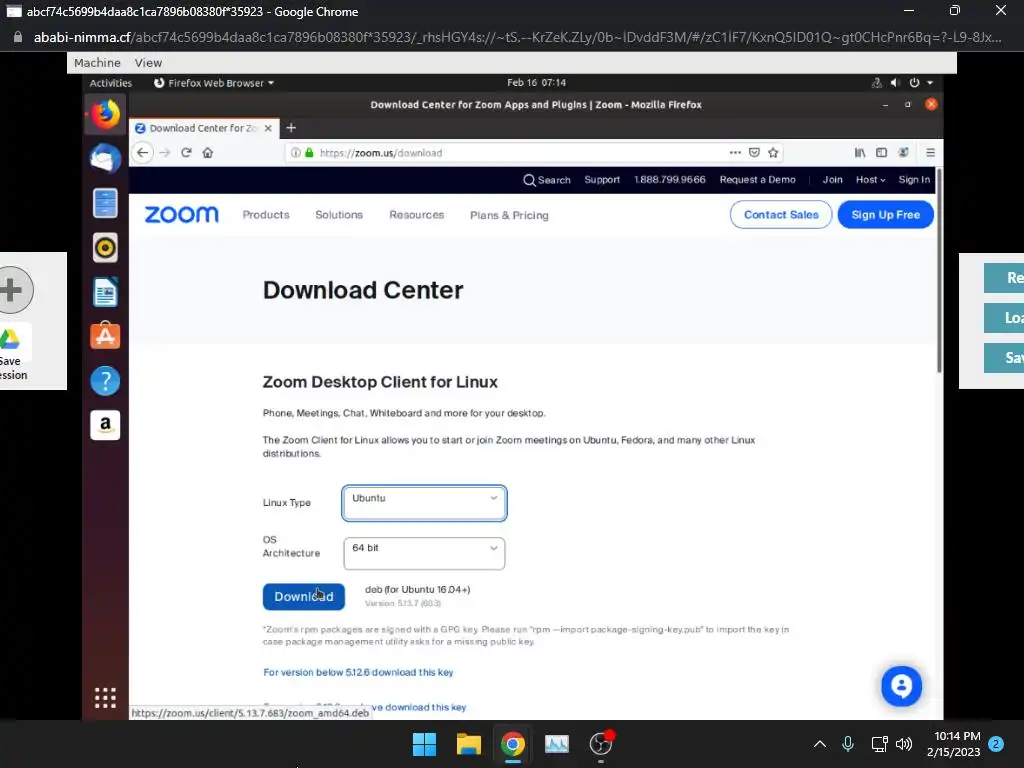This screenshot has width=1024, height=768.
Task: Launch LibreOffice Writer from the dock
Action: coord(105,292)
